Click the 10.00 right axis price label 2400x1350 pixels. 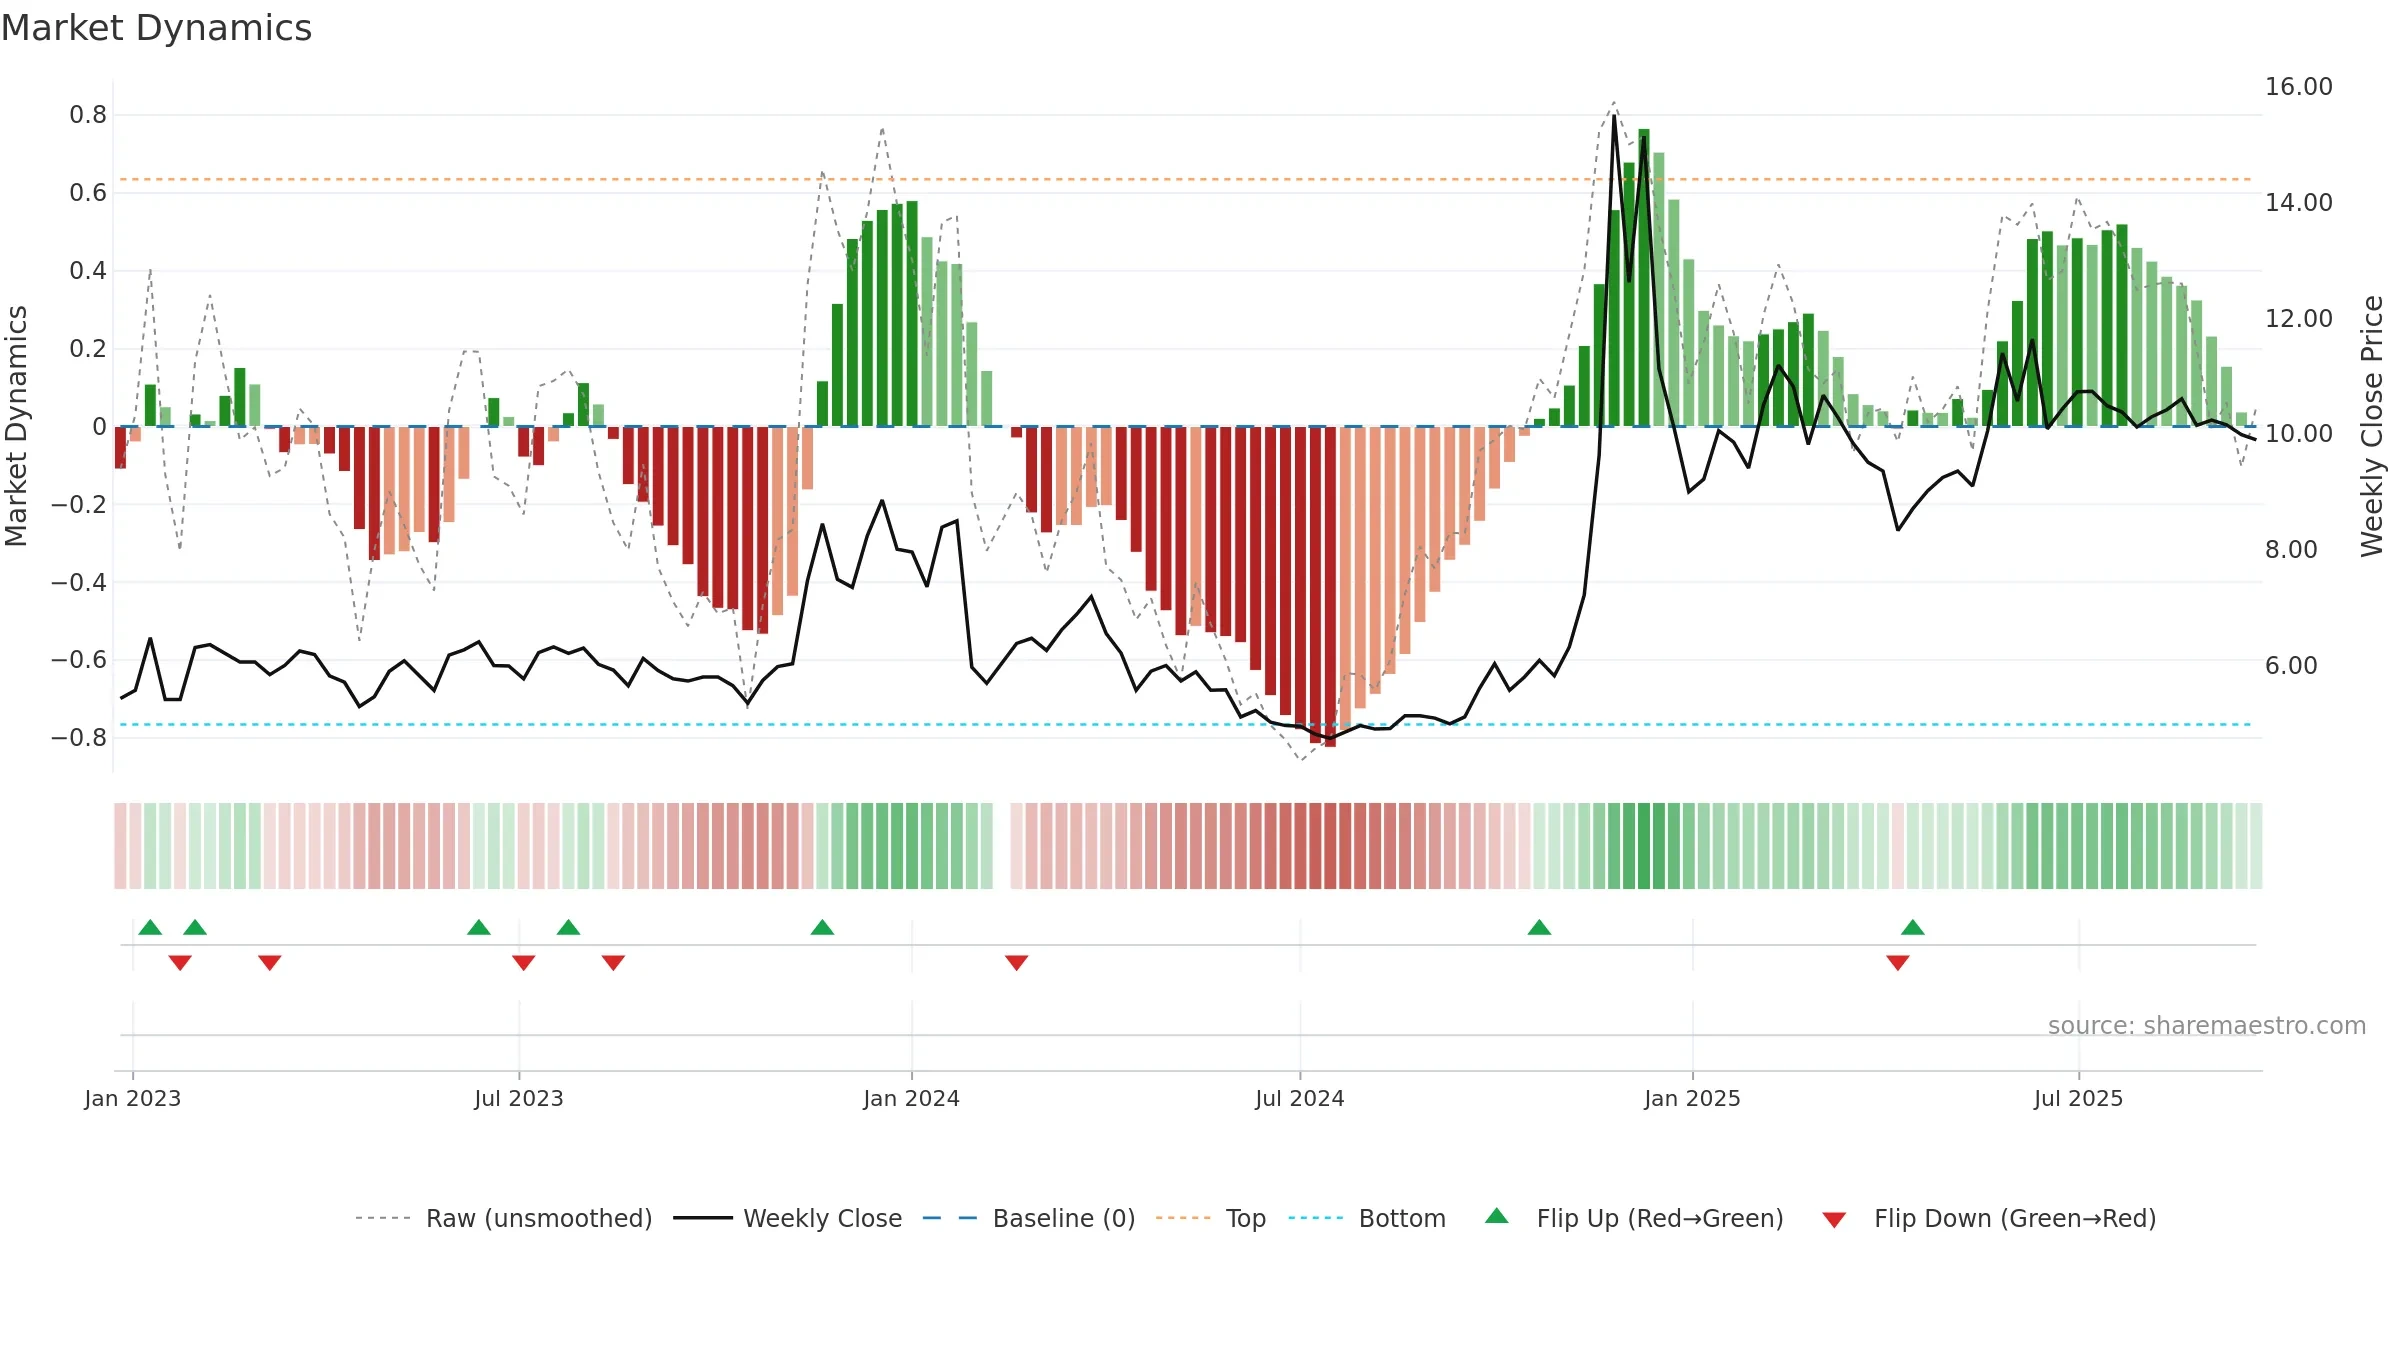pos(2299,434)
